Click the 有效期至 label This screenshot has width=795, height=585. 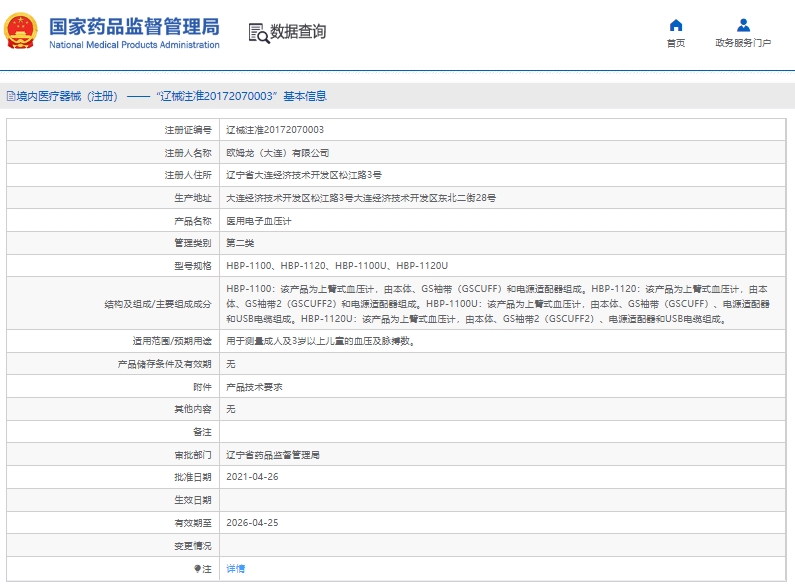[193, 523]
